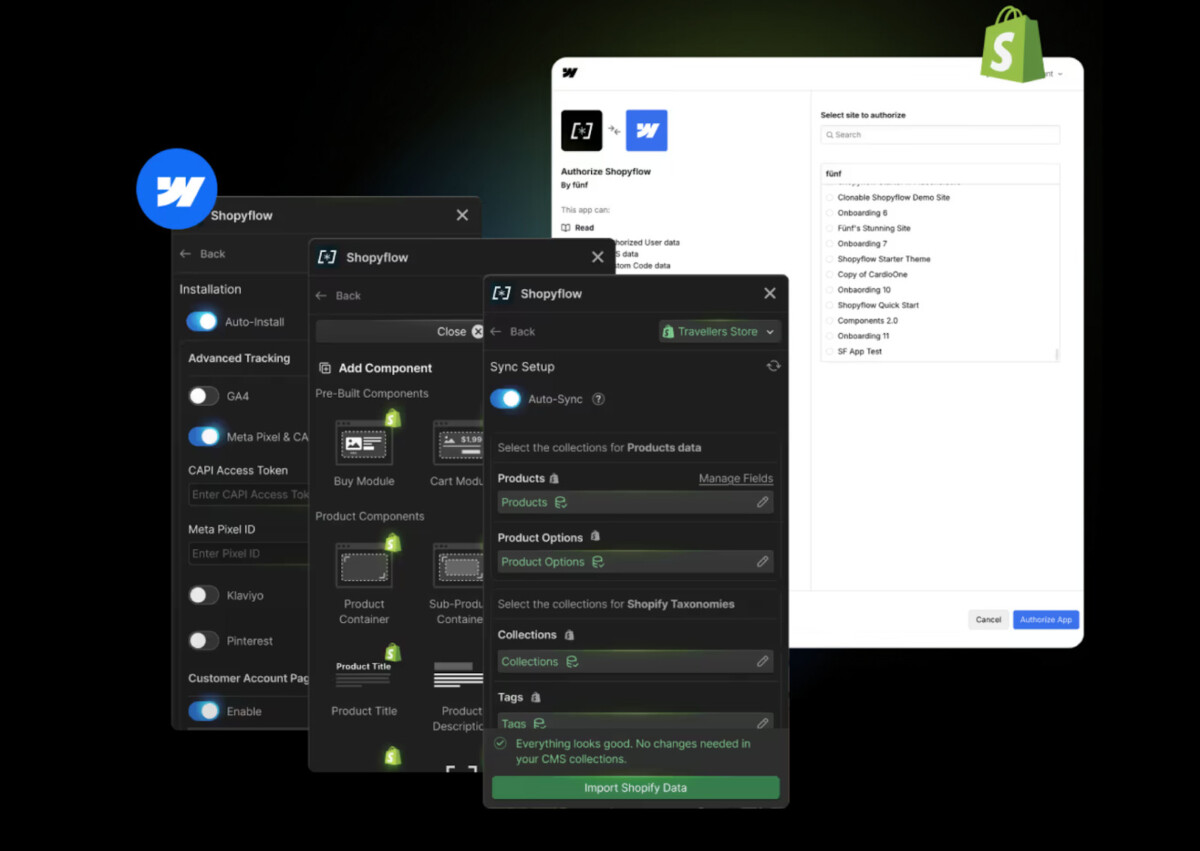Viewport: 1200px width, 851px height.
Task: Click the Auto-Sync help question mark icon
Action: [x=598, y=399]
